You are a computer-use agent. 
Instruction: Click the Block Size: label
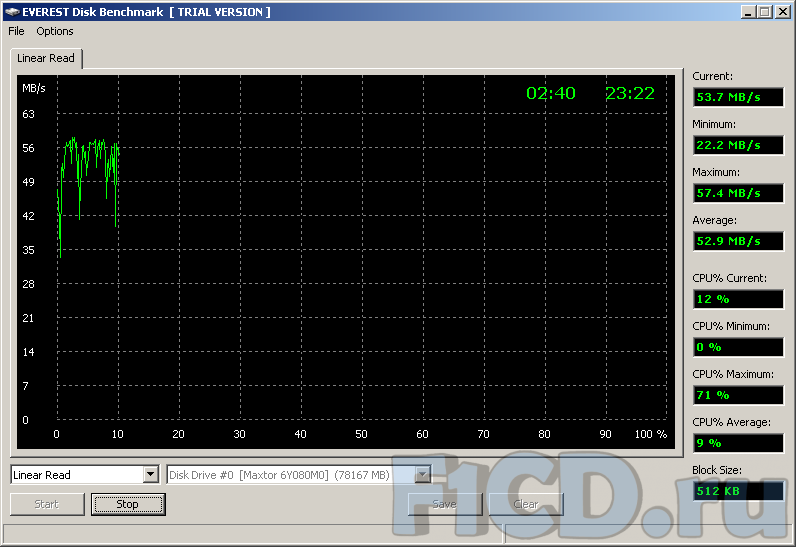click(717, 470)
